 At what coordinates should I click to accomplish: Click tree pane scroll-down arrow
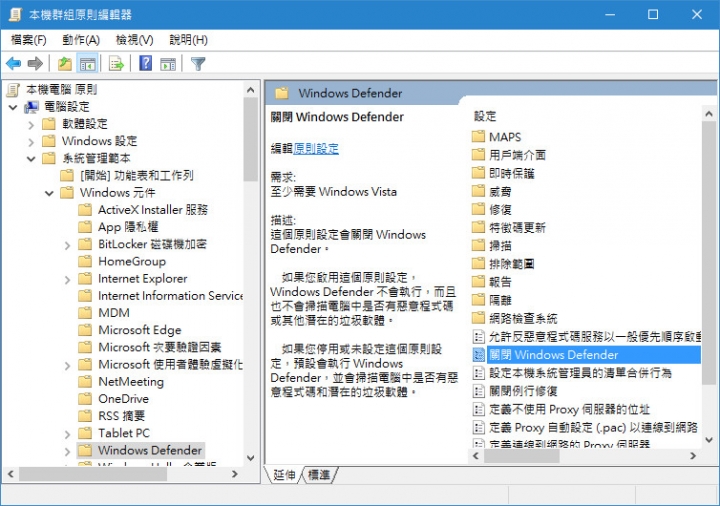click(x=250, y=457)
